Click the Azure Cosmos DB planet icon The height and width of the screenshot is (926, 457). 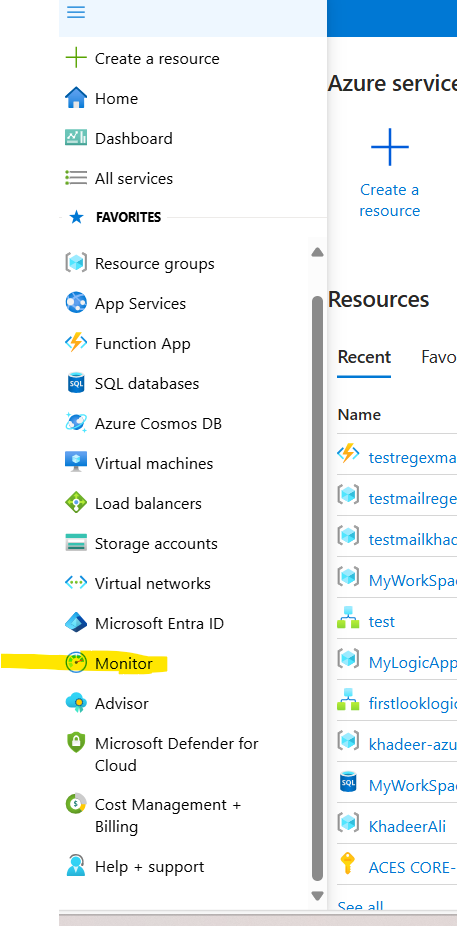click(76, 423)
